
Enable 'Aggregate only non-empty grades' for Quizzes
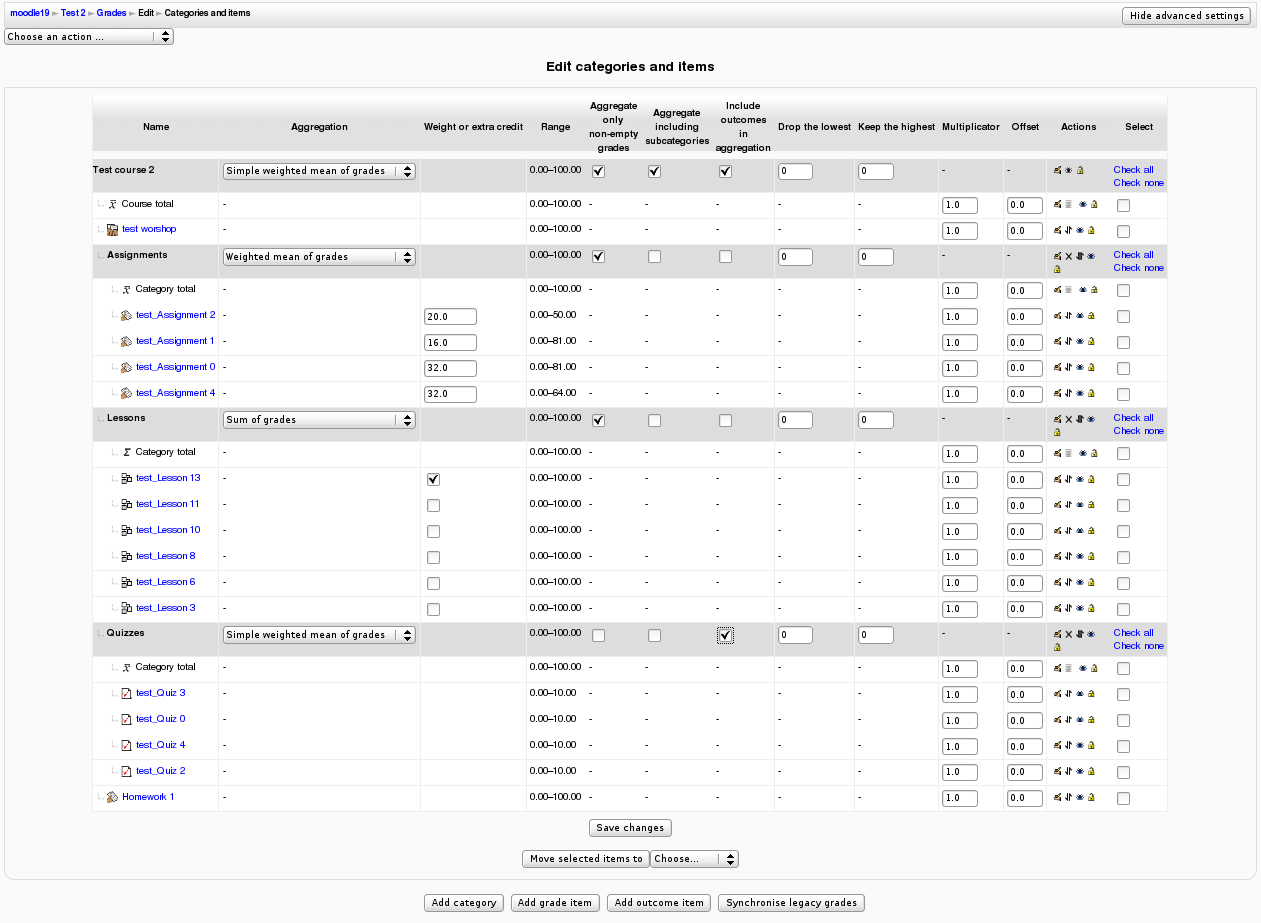(598, 635)
